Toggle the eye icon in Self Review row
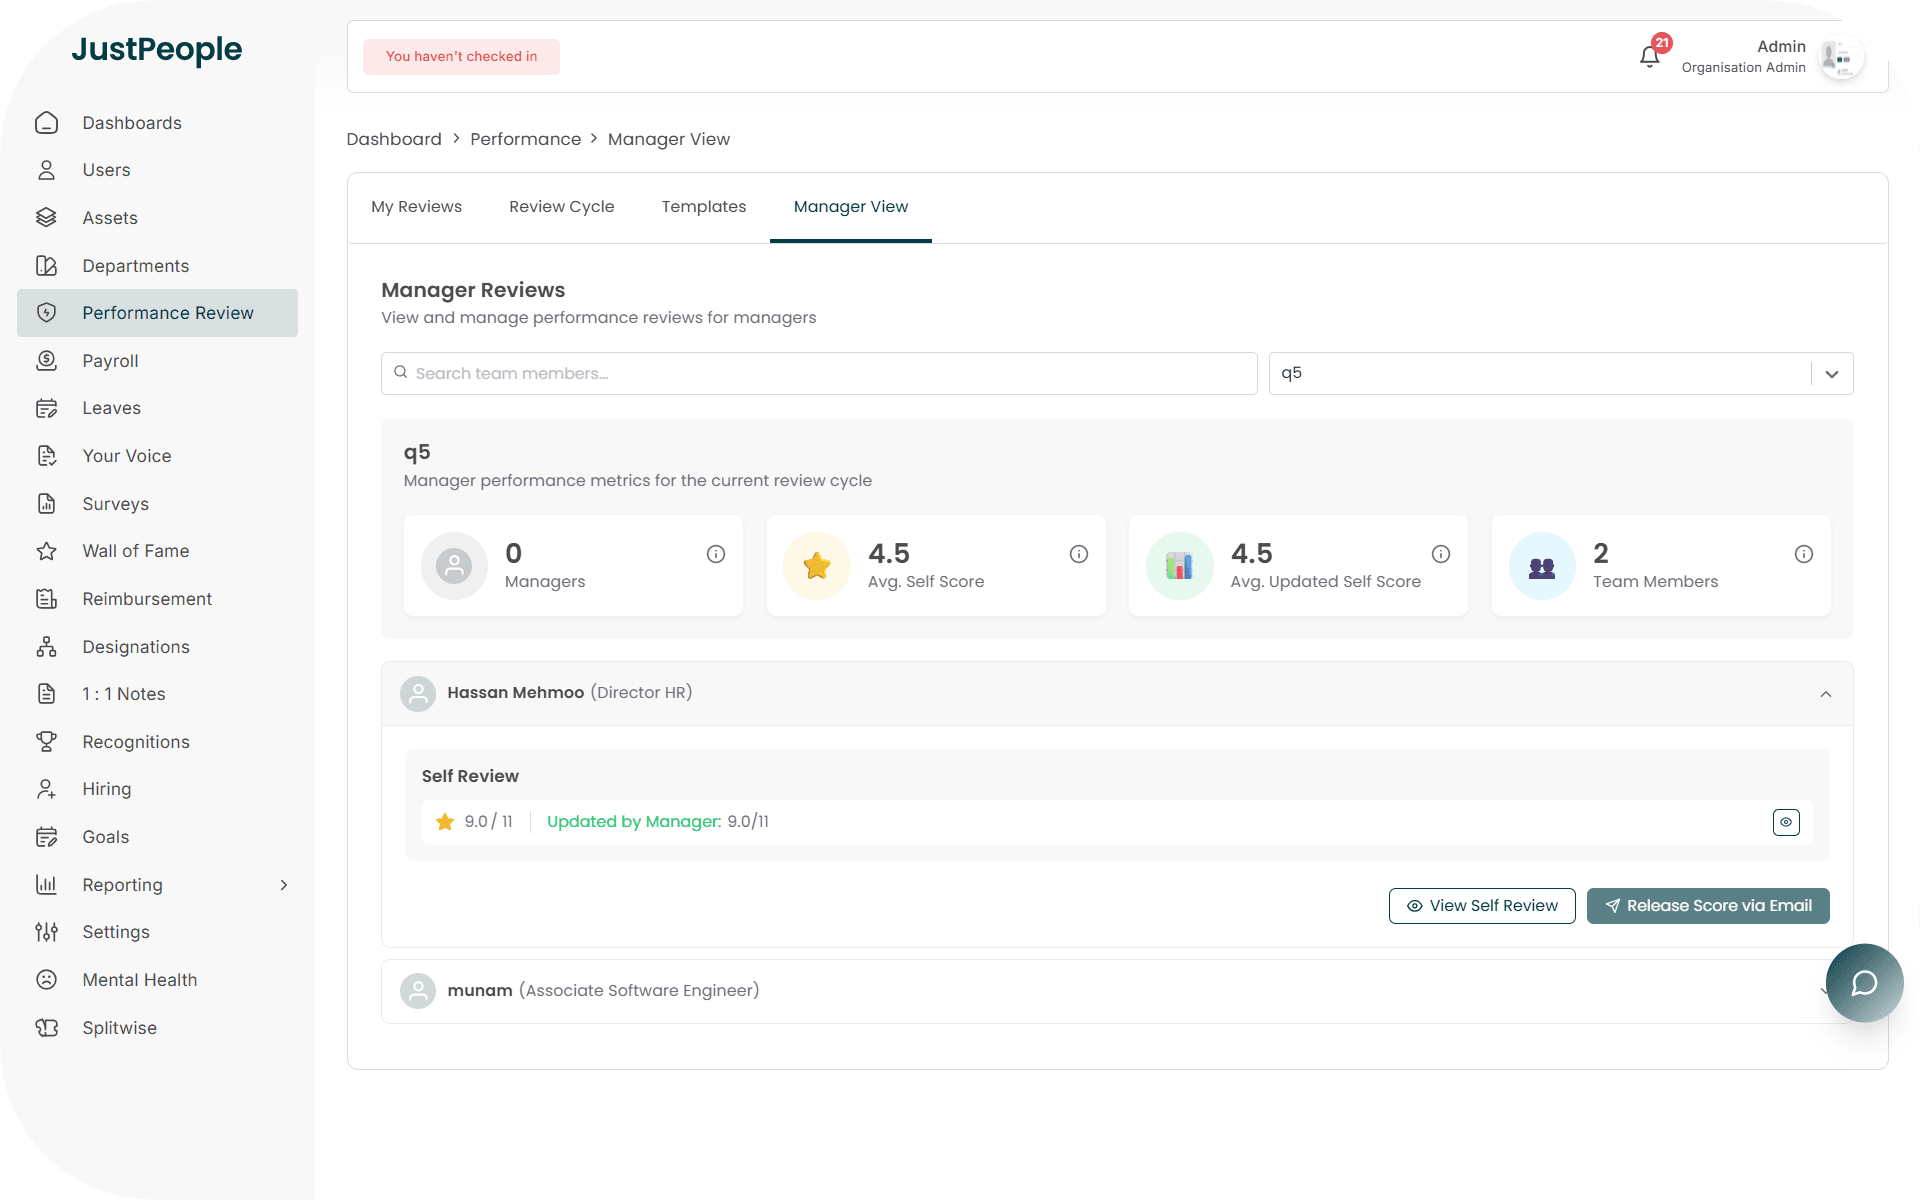Image resolution: width=1920 pixels, height=1200 pixels. pos(1786,822)
